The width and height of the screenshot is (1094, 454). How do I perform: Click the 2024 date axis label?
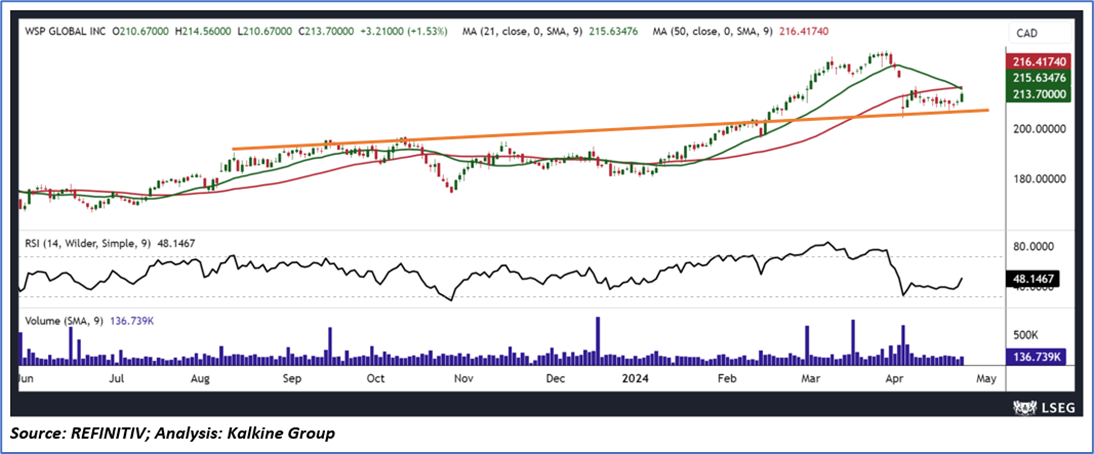click(x=637, y=379)
